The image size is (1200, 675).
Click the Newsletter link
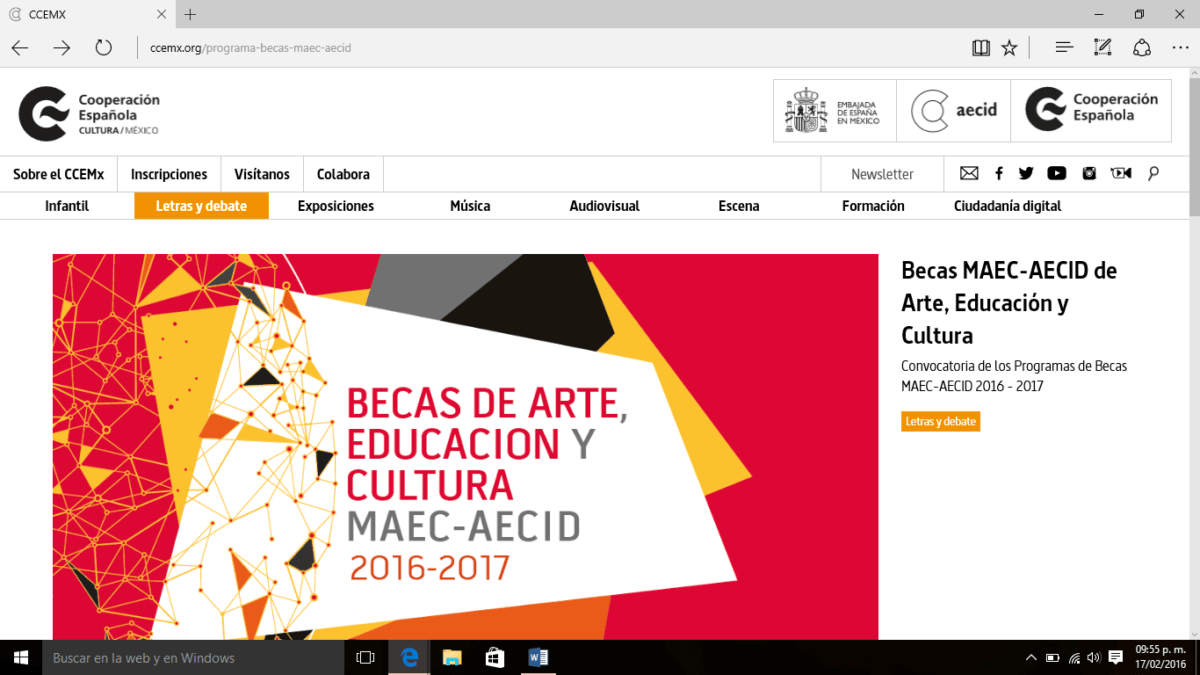click(882, 174)
